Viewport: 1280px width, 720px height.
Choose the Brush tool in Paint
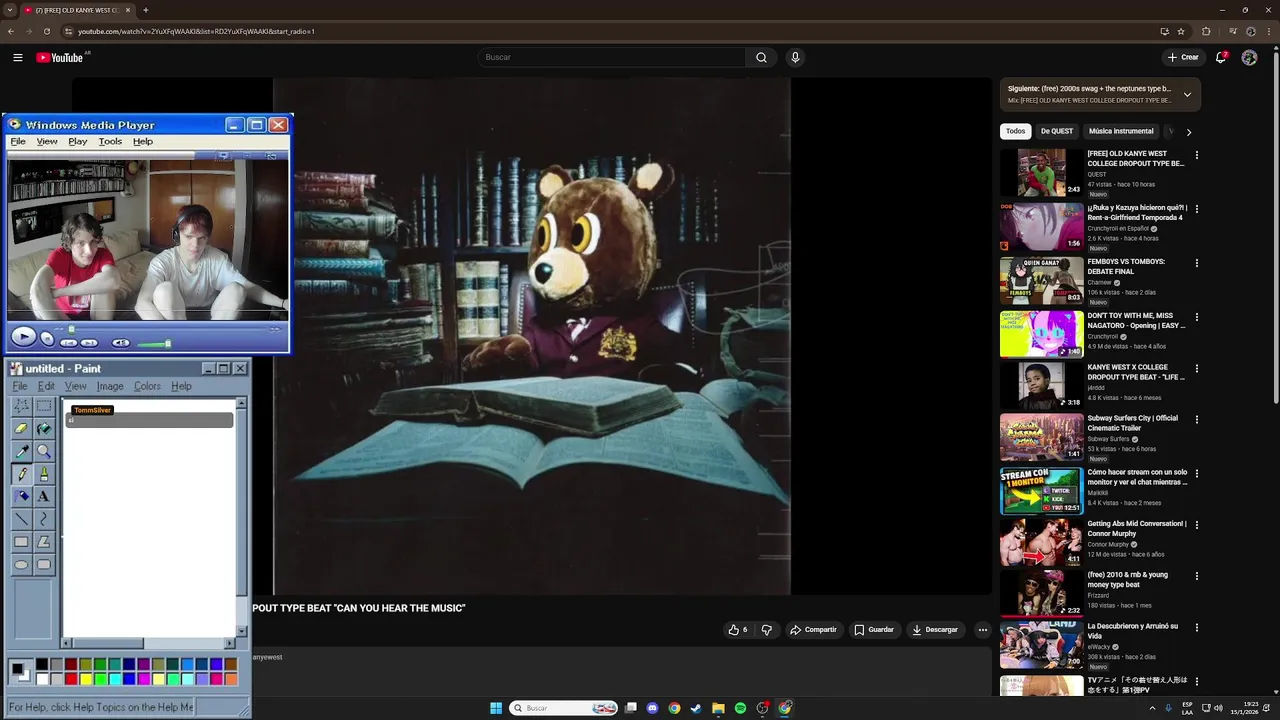[x=44, y=474]
